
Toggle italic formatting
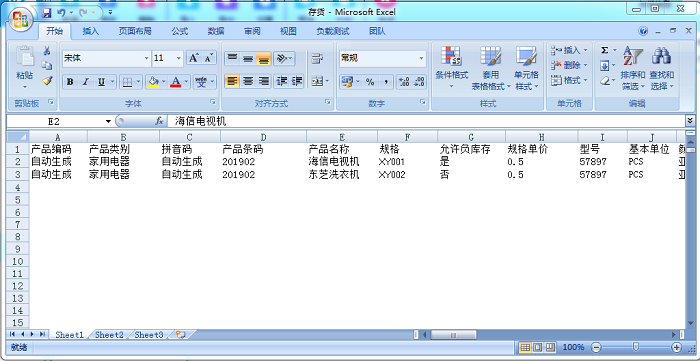point(85,82)
